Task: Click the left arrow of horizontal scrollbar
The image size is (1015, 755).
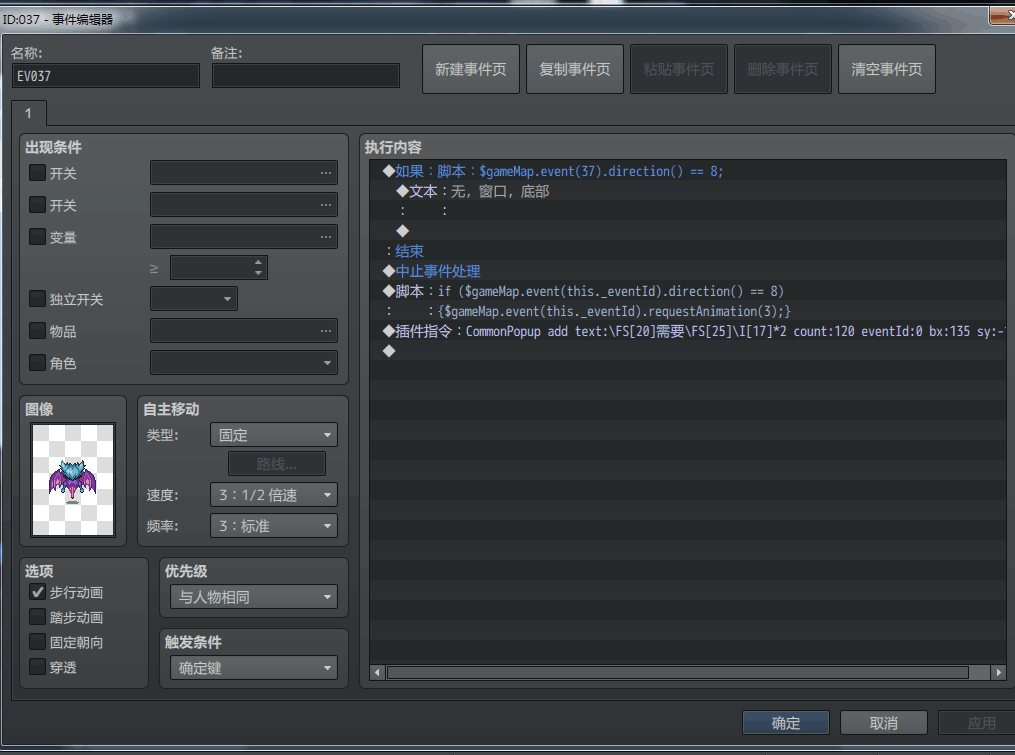Action: click(377, 673)
